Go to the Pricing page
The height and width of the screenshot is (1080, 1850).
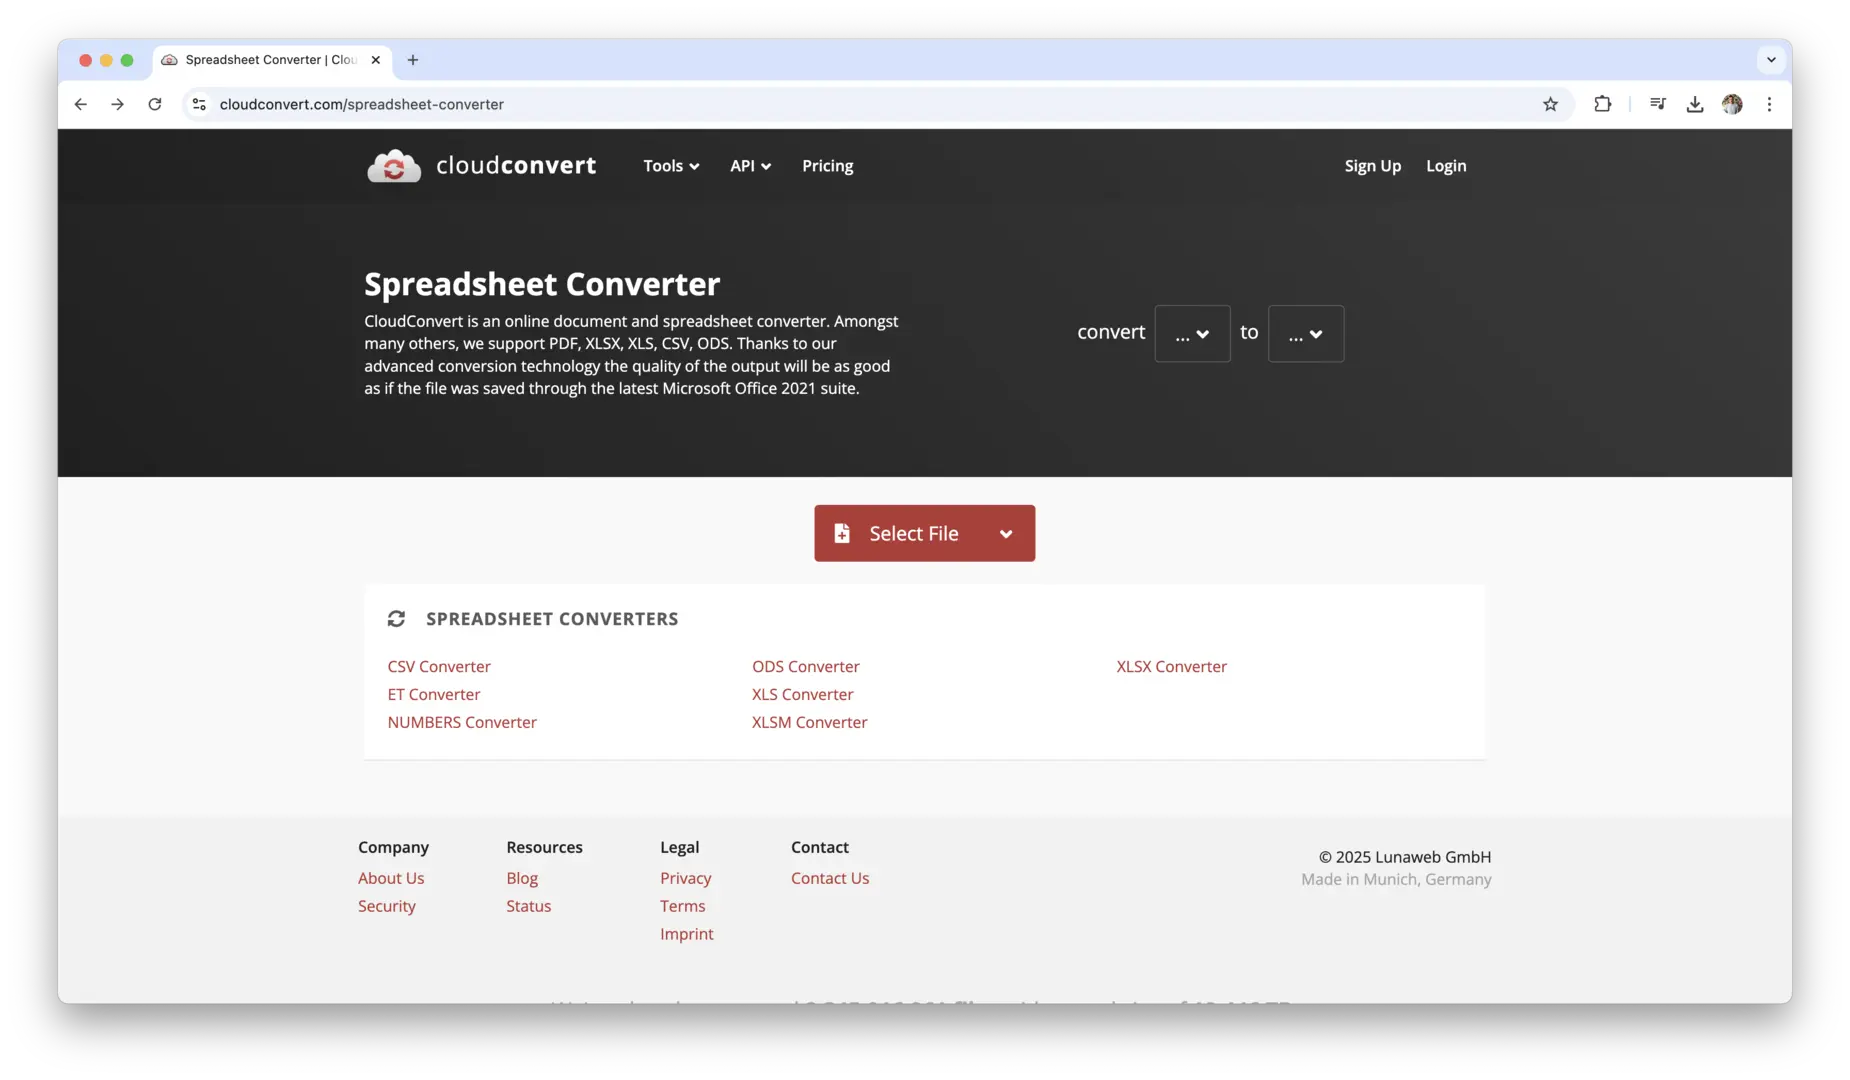click(x=827, y=166)
